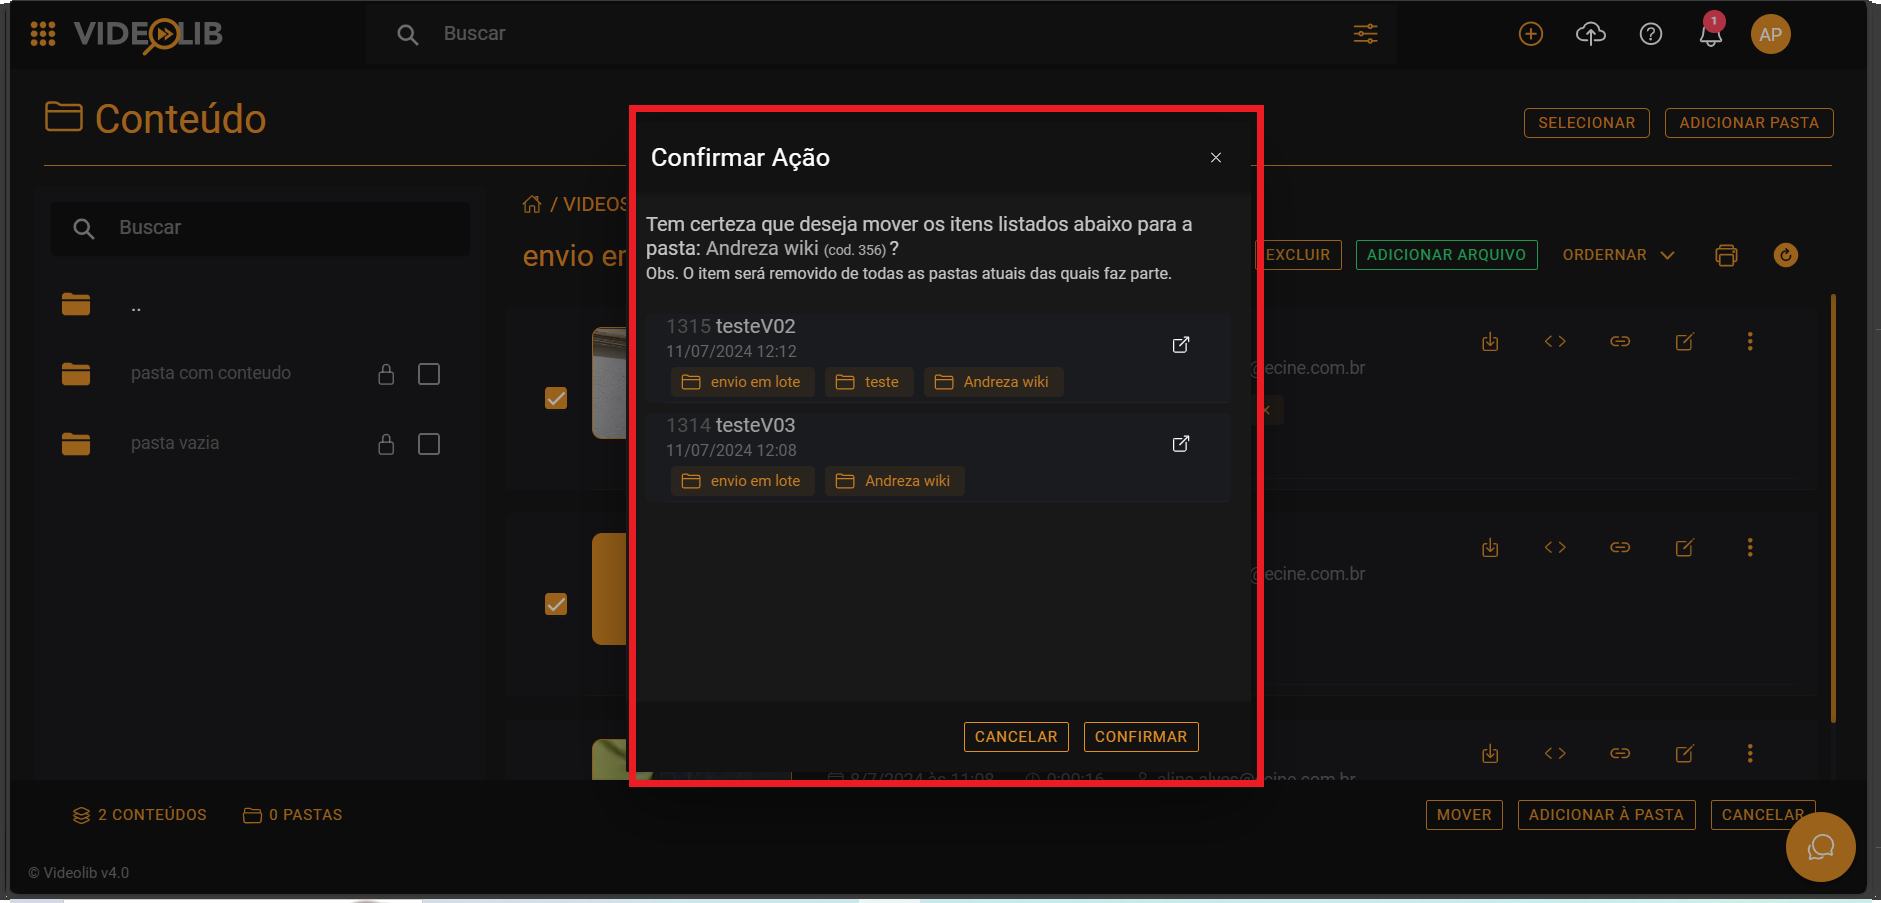Open the support chat bubble
Screen dimensions: 1881x903
1820,847
